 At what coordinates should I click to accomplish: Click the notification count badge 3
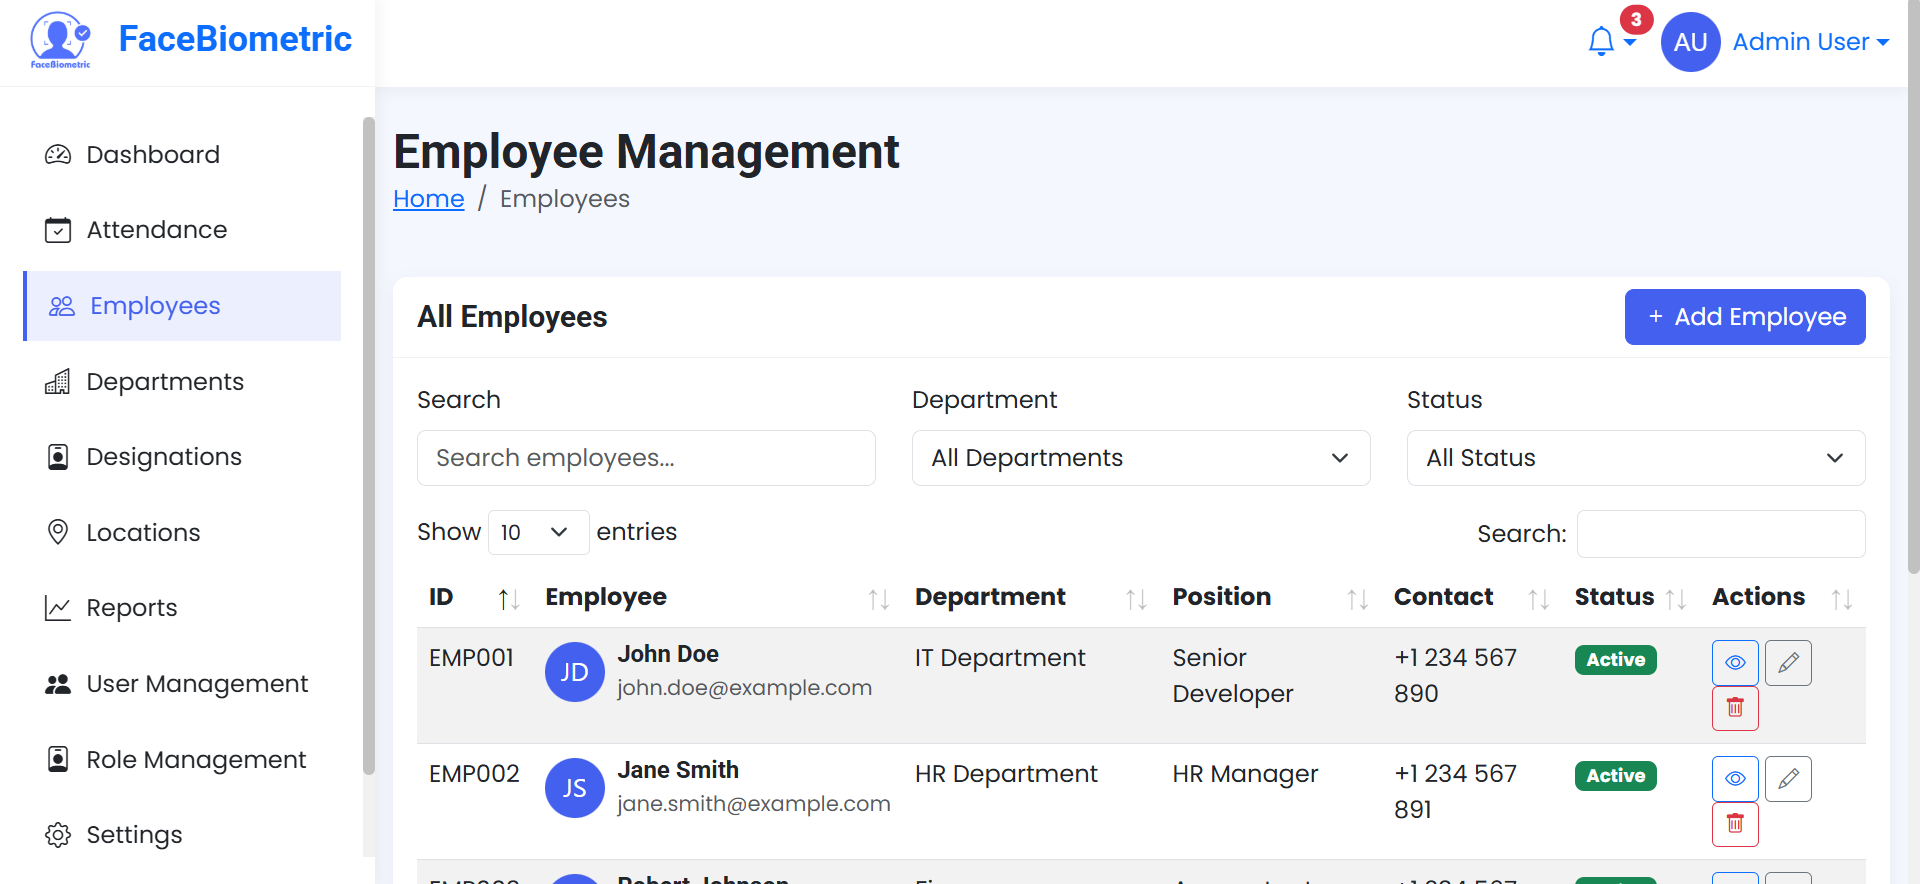1636,19
